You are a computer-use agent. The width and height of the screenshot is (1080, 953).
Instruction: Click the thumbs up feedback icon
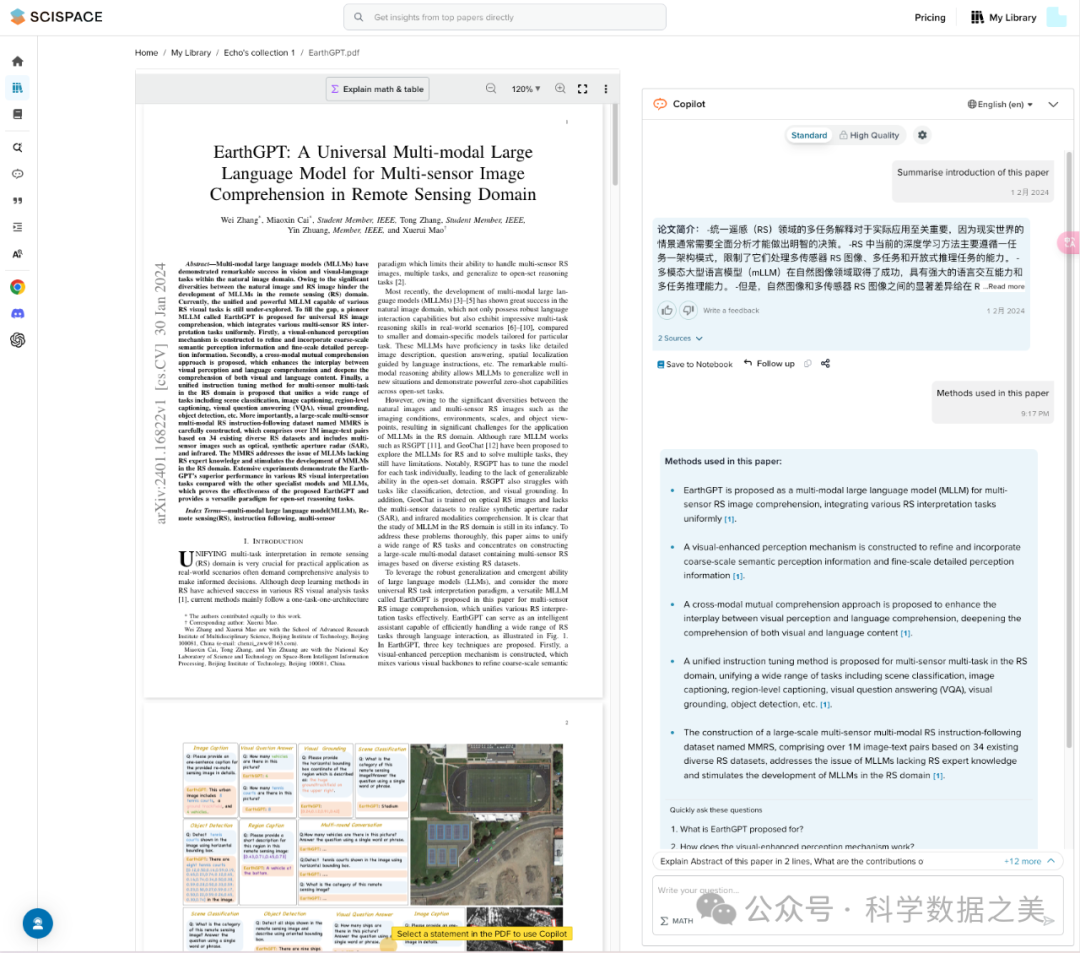(666, 311)
